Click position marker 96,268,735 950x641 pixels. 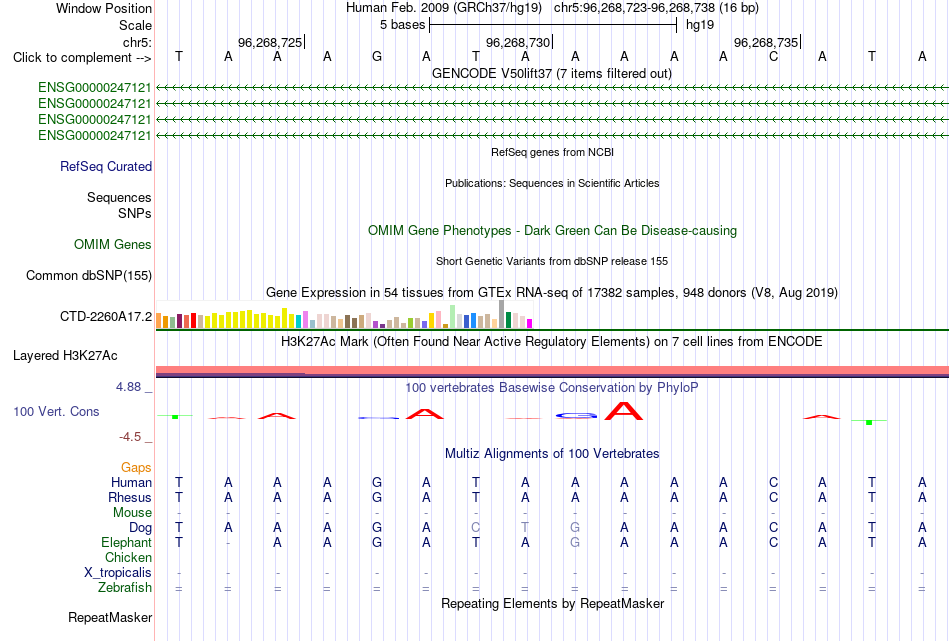766,42
